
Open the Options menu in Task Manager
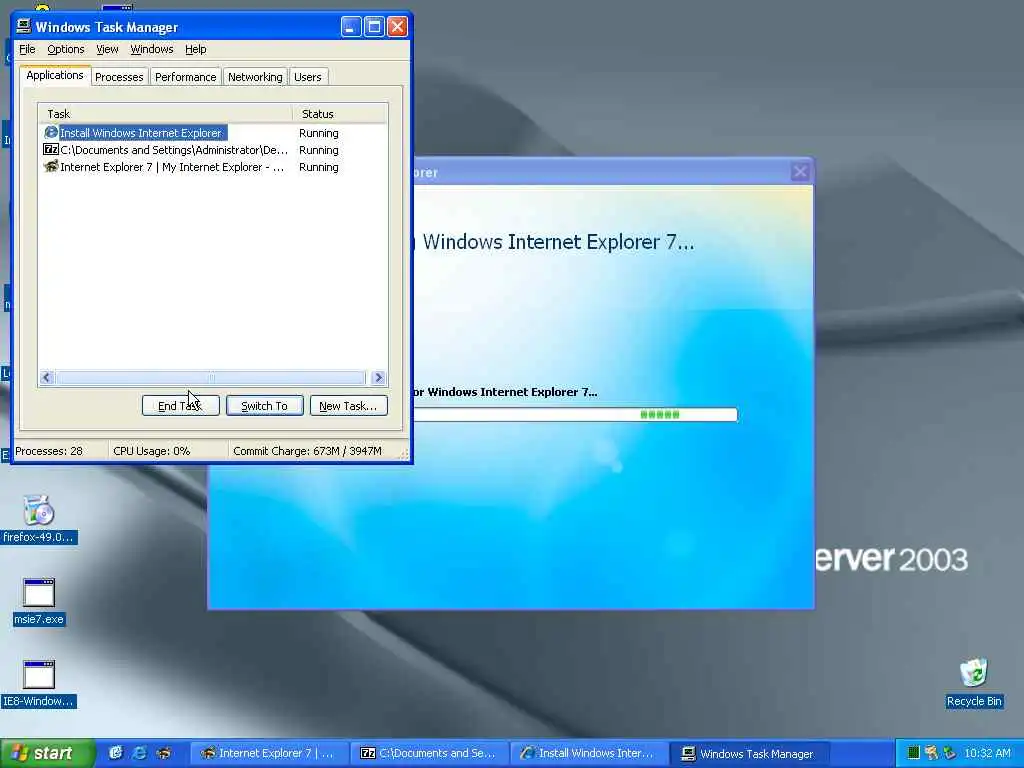tap(65, 49)
